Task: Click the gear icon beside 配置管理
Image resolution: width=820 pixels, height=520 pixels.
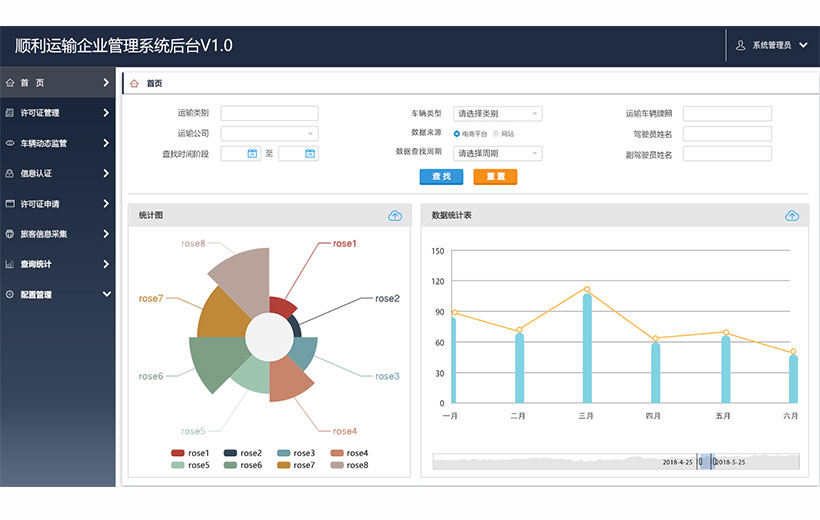Action: [x=10, y=294]
